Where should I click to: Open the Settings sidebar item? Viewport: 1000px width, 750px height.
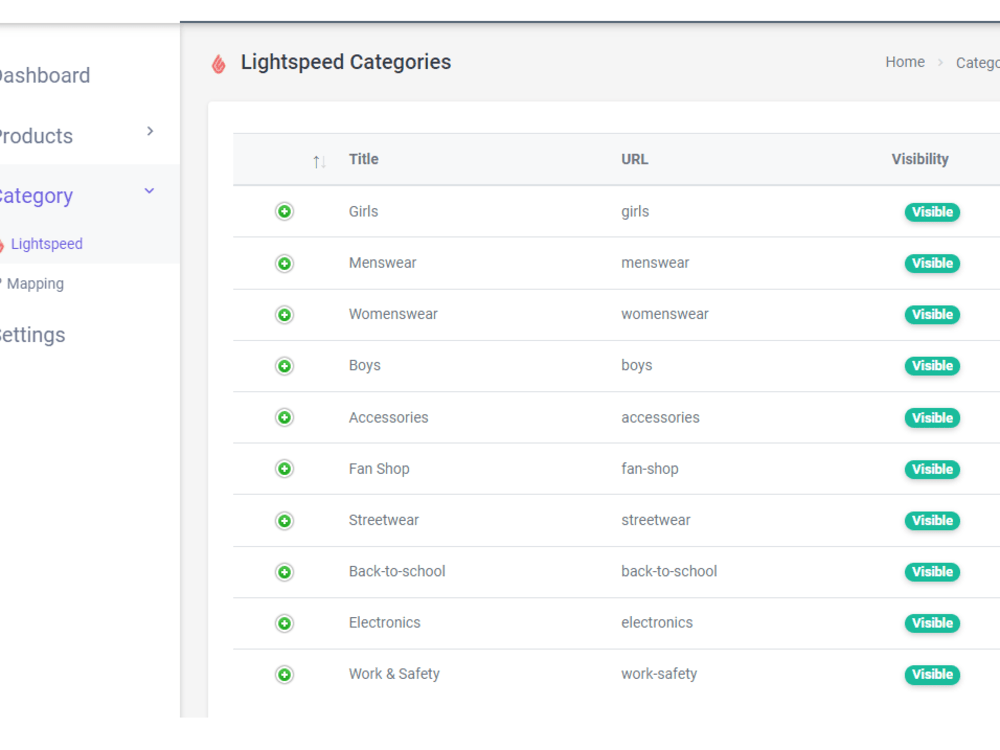pos(32,335)
